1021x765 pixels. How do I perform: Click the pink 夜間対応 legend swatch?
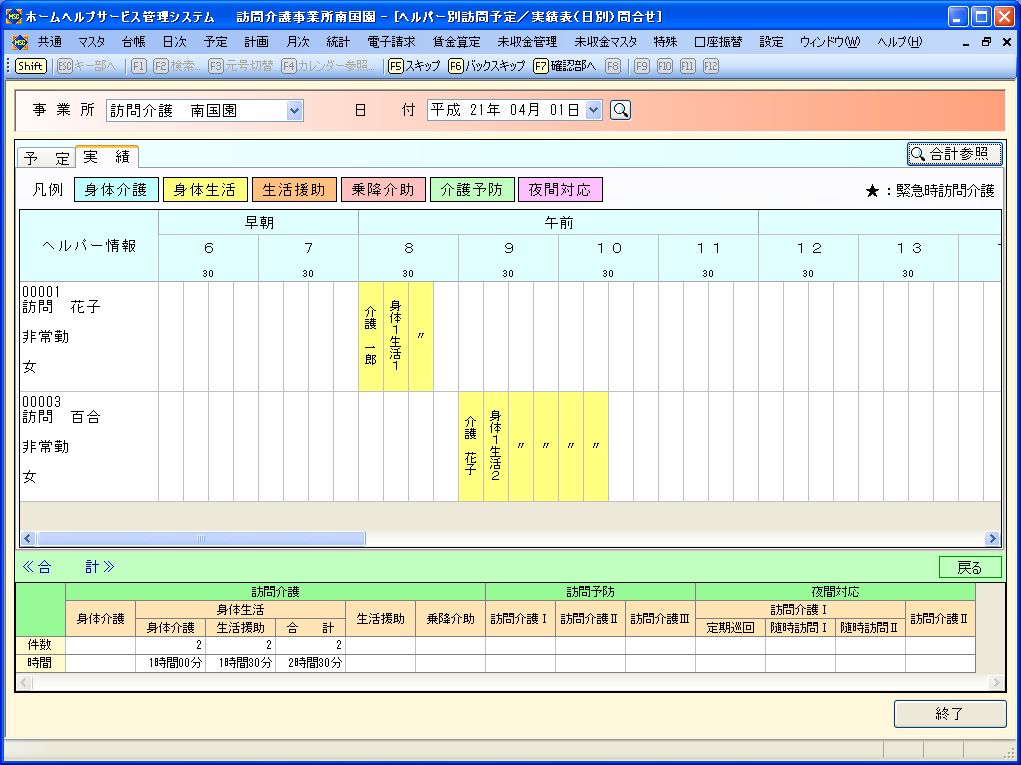point(560,190)
